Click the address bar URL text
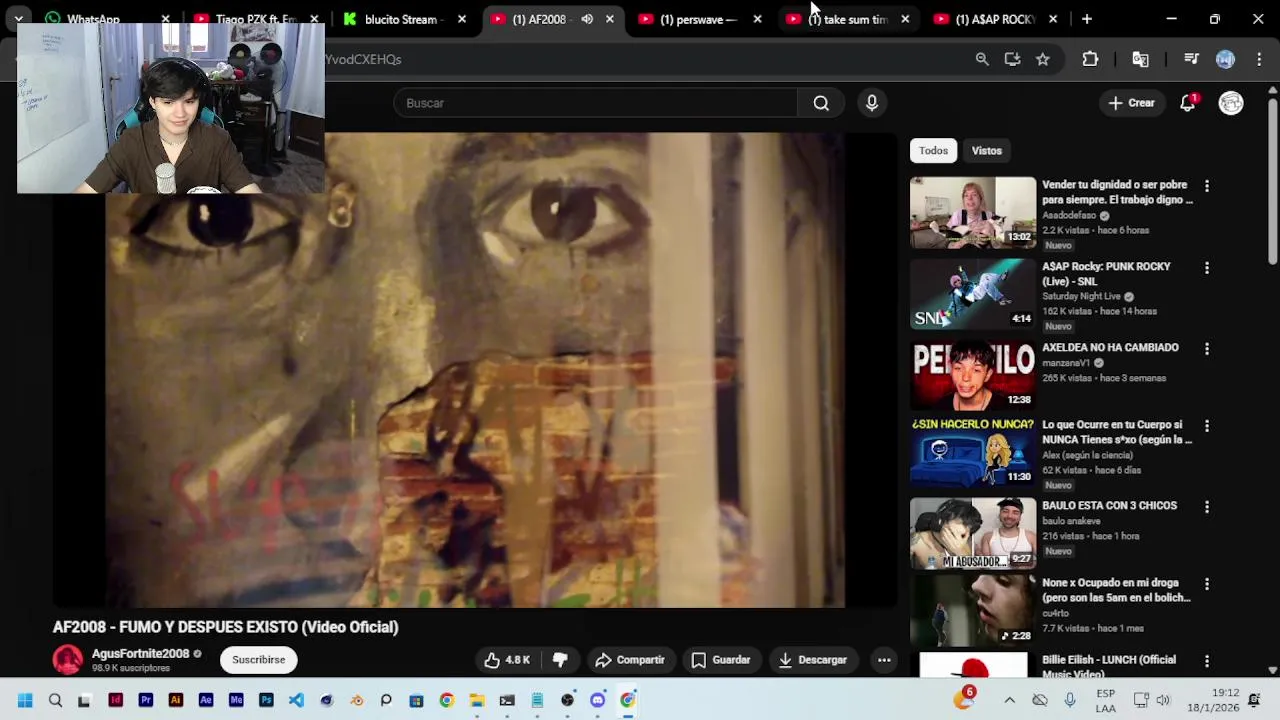This screenshot has width=1280, height=720. tap(363, 59)
